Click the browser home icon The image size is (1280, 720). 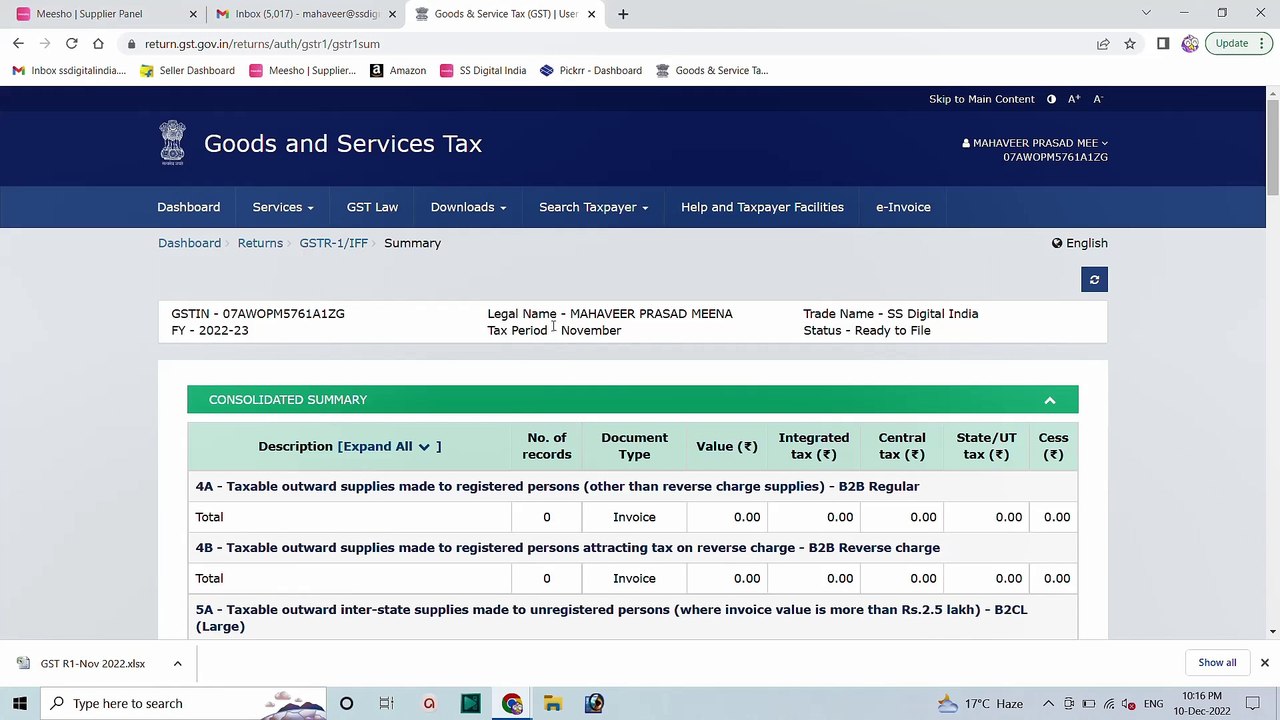[98, 44]
